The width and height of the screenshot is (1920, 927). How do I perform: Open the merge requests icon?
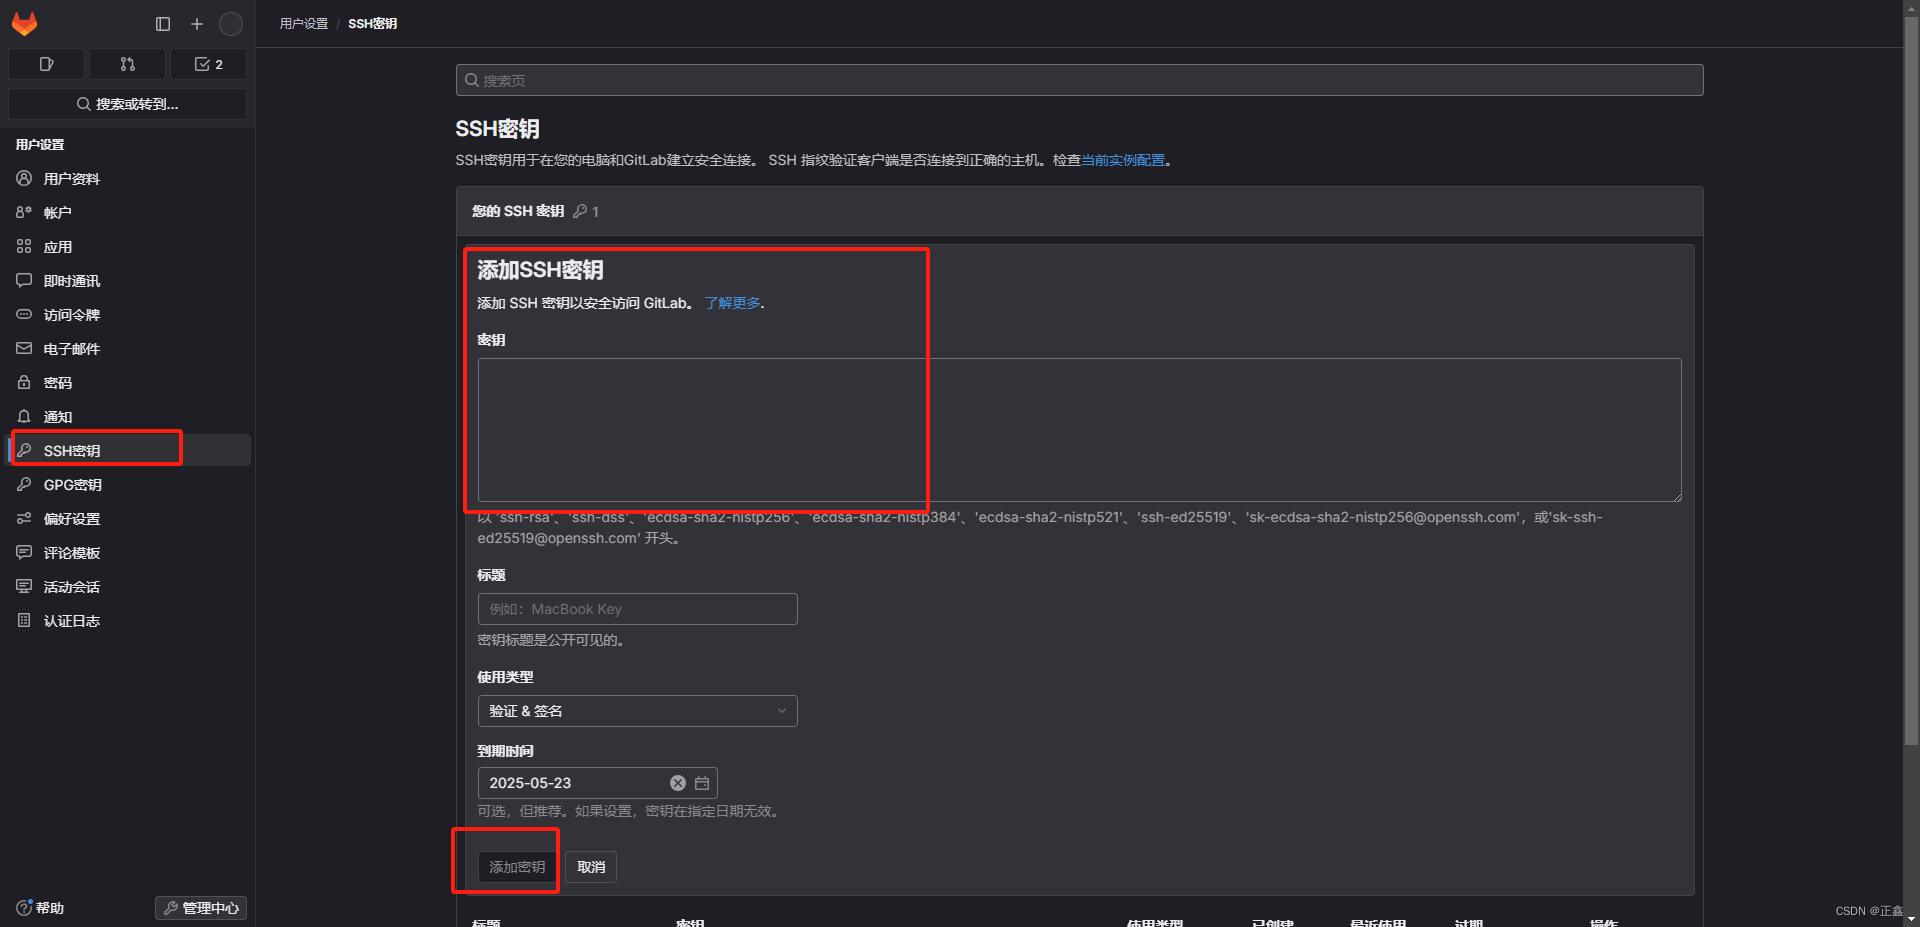[127, 64]
